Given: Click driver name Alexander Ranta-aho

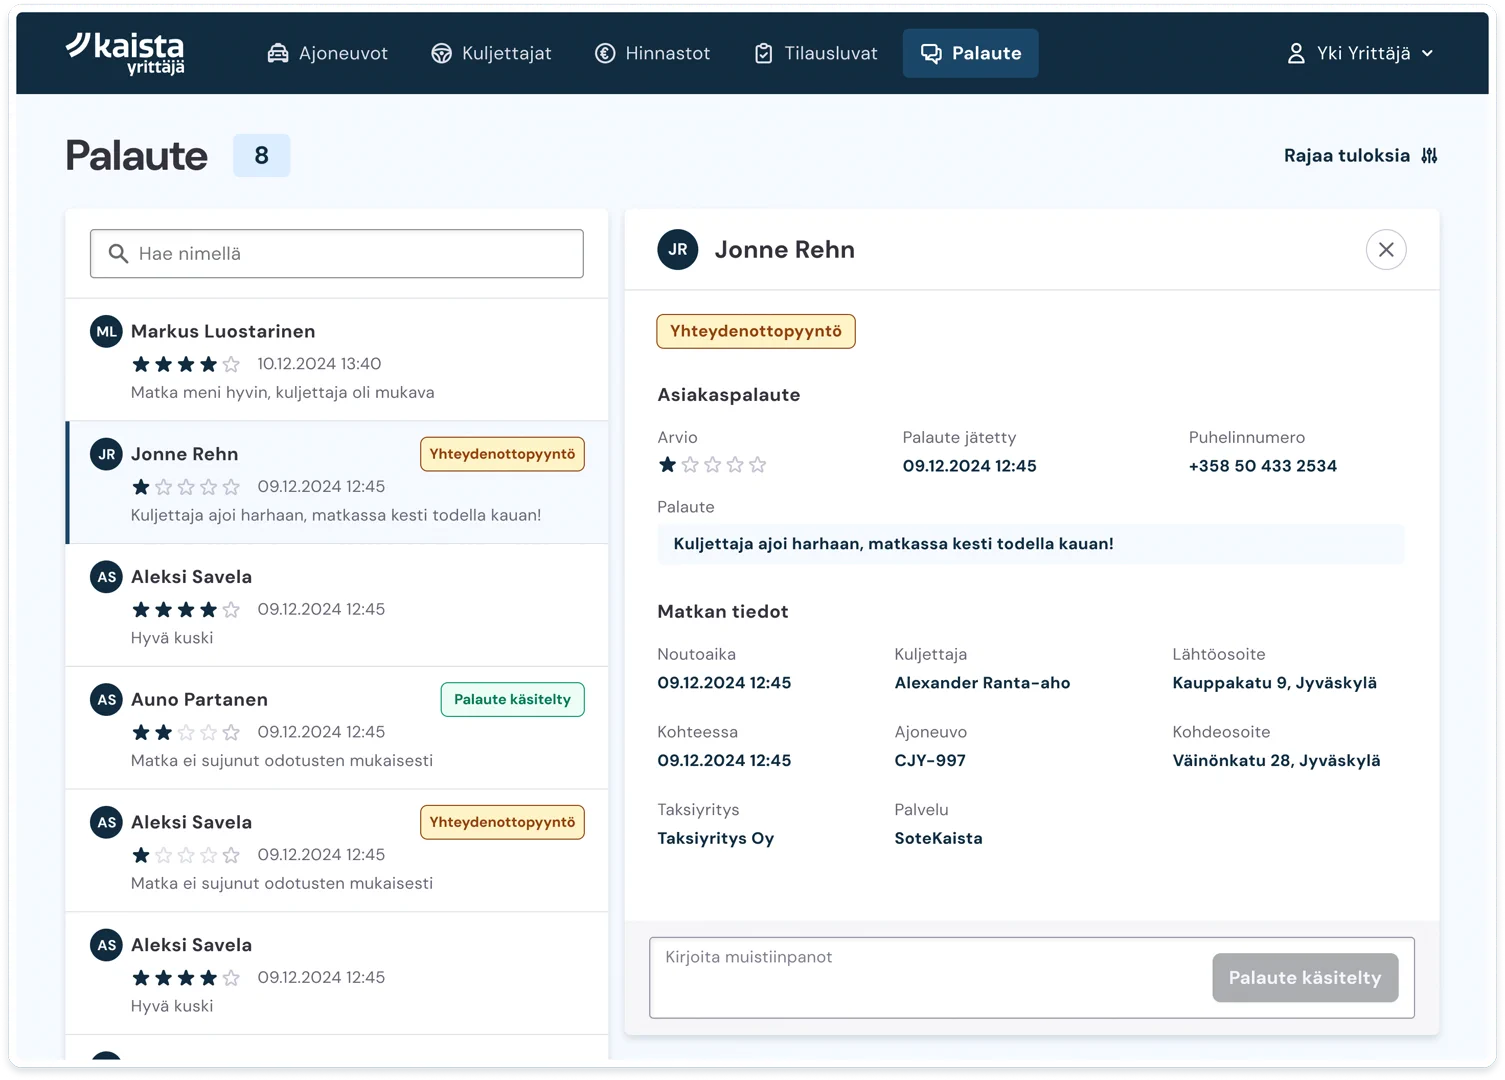Looking at the screenshot, I should coord(982,683).
